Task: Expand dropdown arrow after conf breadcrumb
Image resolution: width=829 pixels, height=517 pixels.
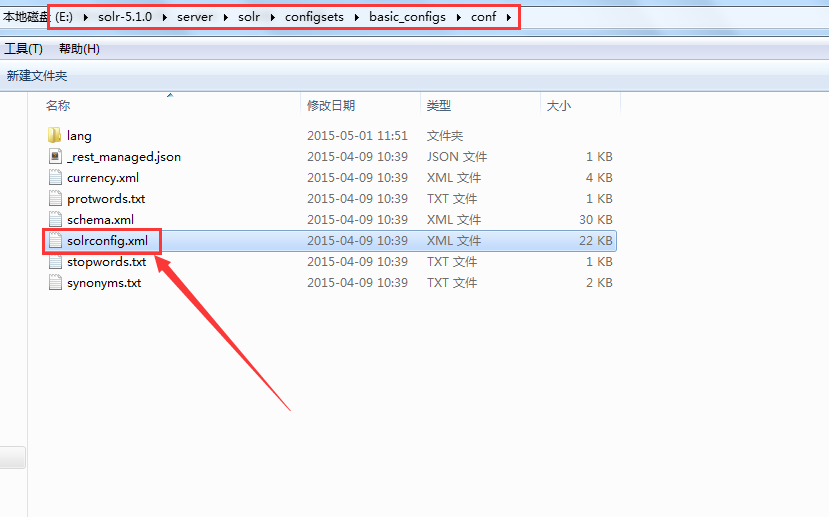Action: 509,17
